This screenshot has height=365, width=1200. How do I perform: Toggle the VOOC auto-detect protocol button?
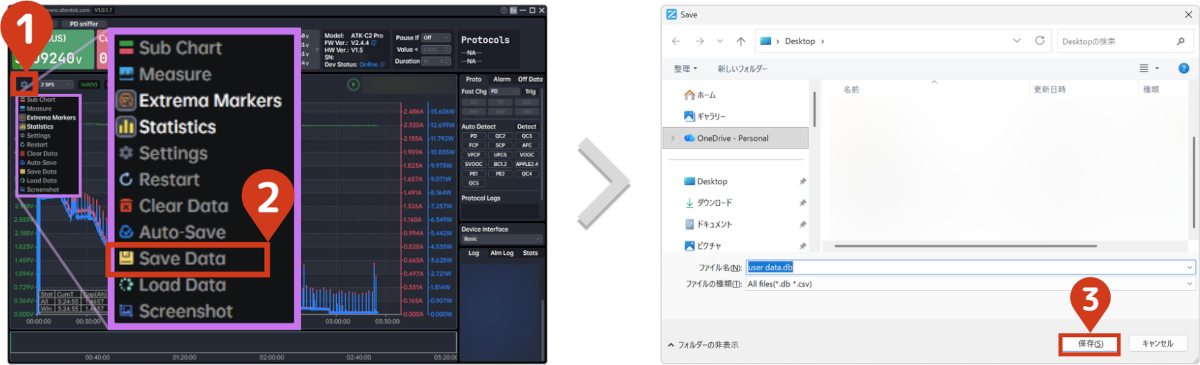(x=528, y=154)
